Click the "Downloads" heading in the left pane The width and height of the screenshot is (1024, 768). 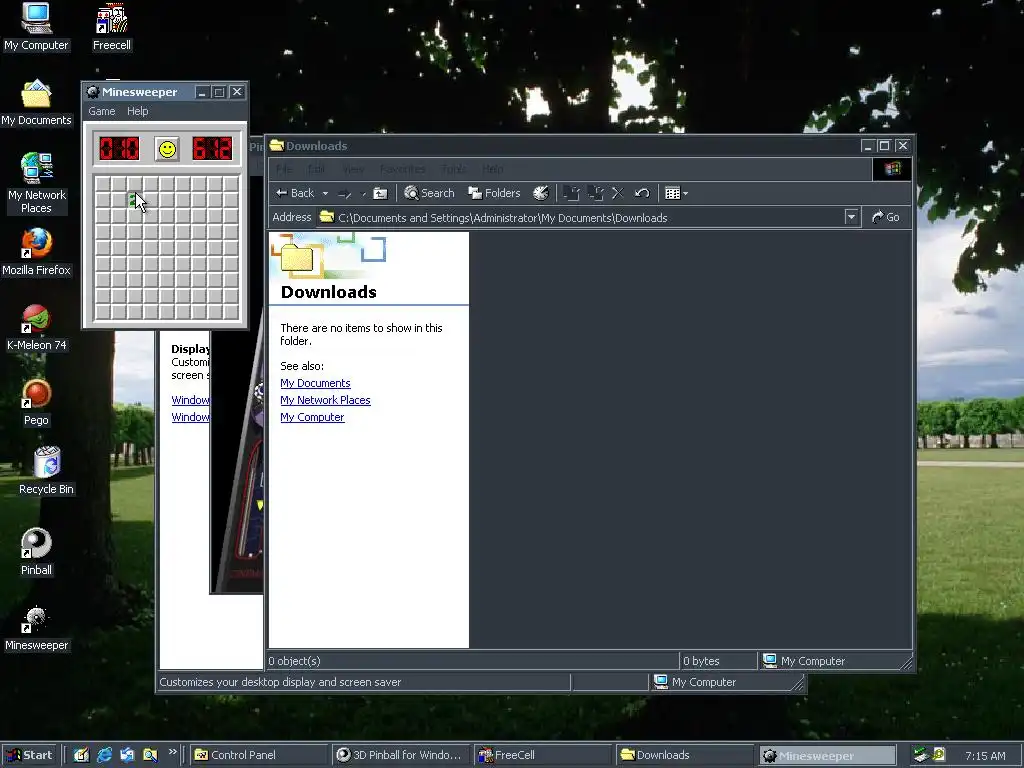[x=328, y=292]
